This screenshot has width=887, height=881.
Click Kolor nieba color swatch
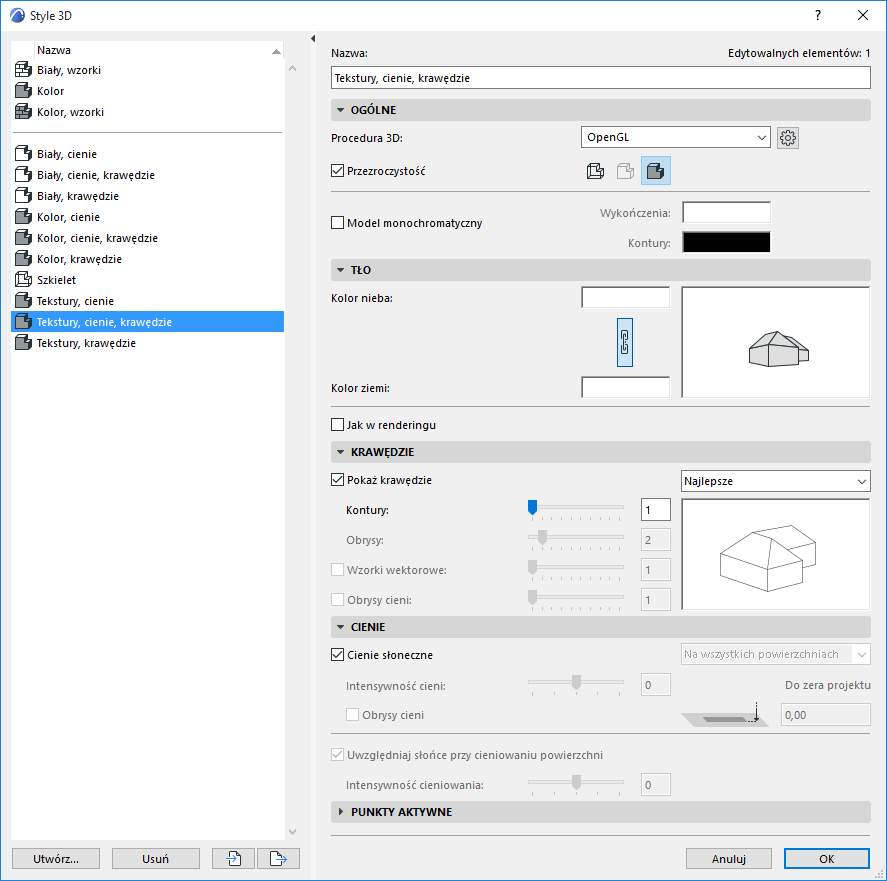[626, 298]
